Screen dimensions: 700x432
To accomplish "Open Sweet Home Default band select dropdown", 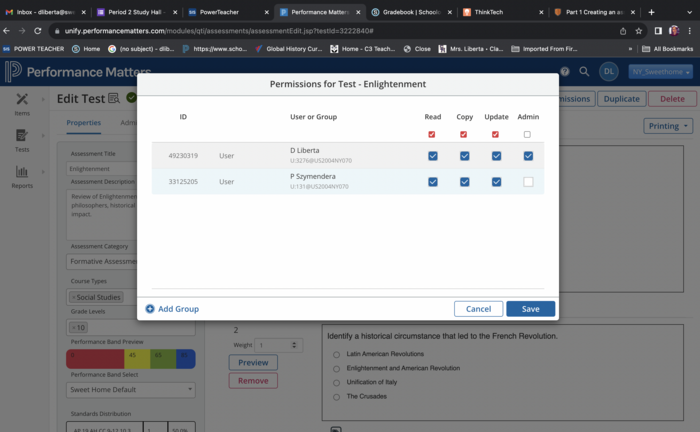I will click(x=131, y=389).
